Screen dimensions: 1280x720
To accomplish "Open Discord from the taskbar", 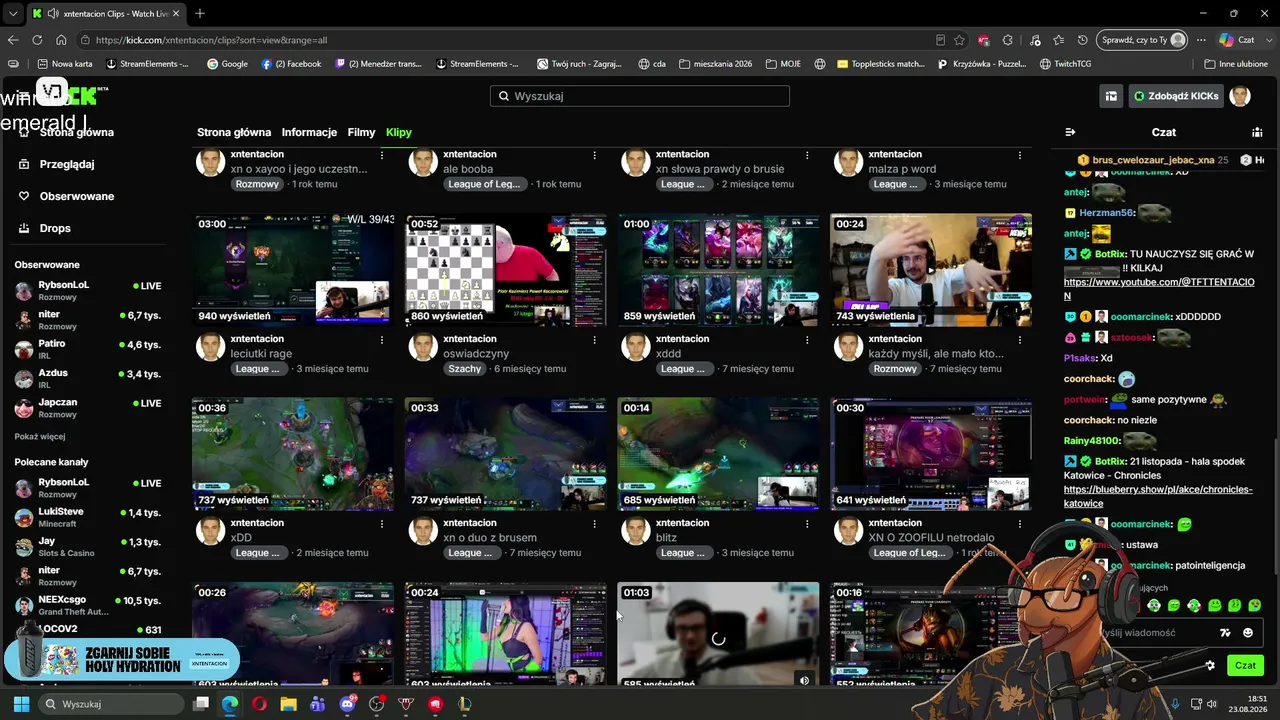I will (347, 704).
